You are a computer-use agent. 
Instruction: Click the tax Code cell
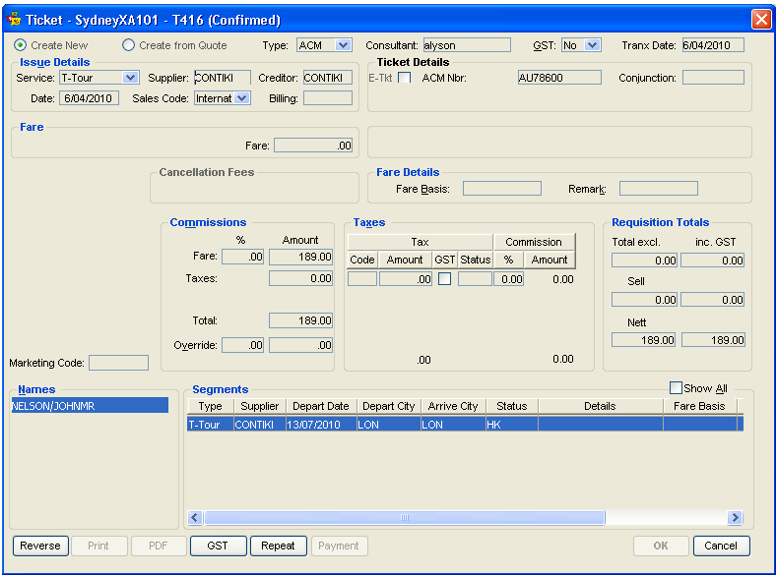(x=362, y=279)
